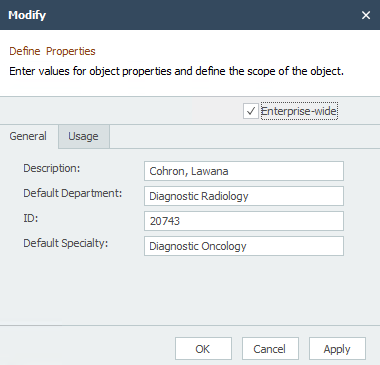Image resolution: width=380 pixels, height=365 pixels.
Task: Confirm with the OK button
Action: point(203,349)
